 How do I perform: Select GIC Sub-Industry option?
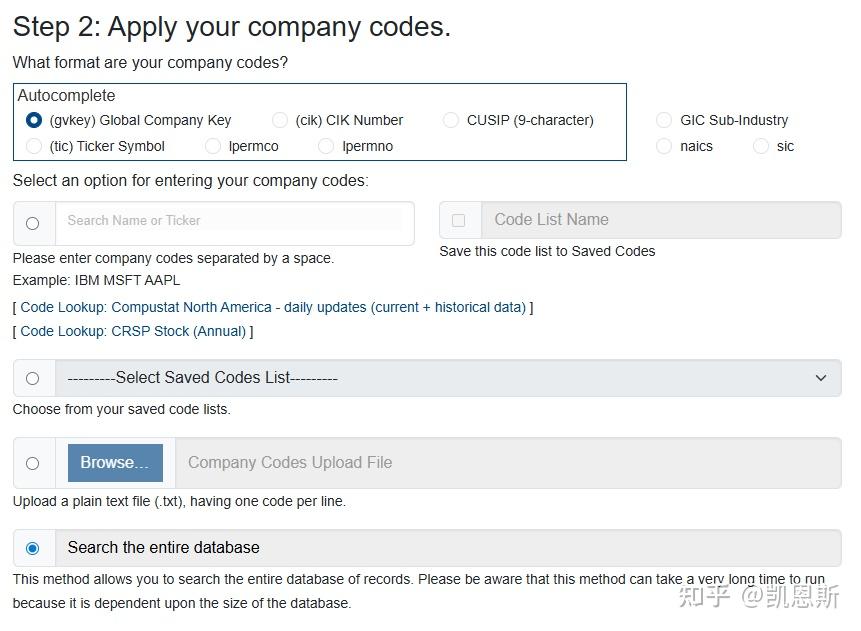coord(664,120)
